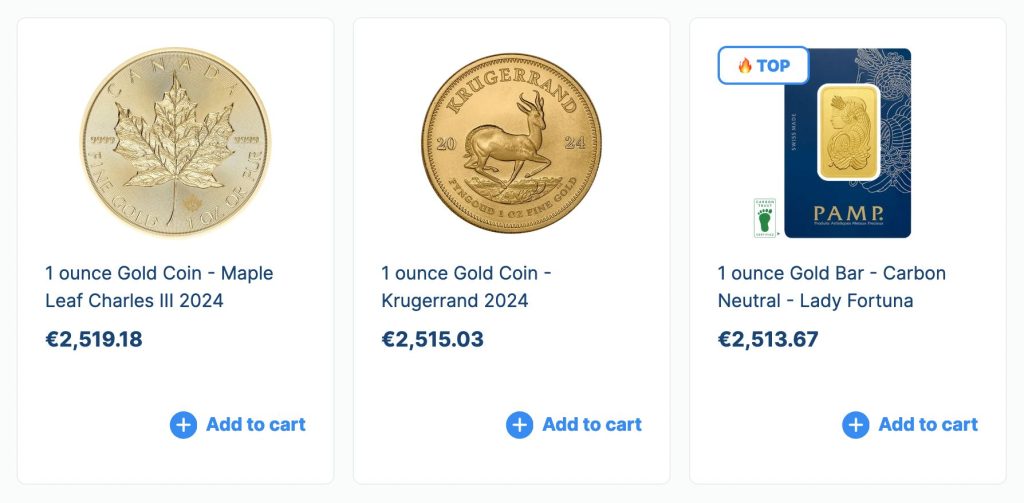This screenshot has width=1024, height=503.
Task: Click the plus icon for Maple Leaf coin
Action: click(183, 425)
